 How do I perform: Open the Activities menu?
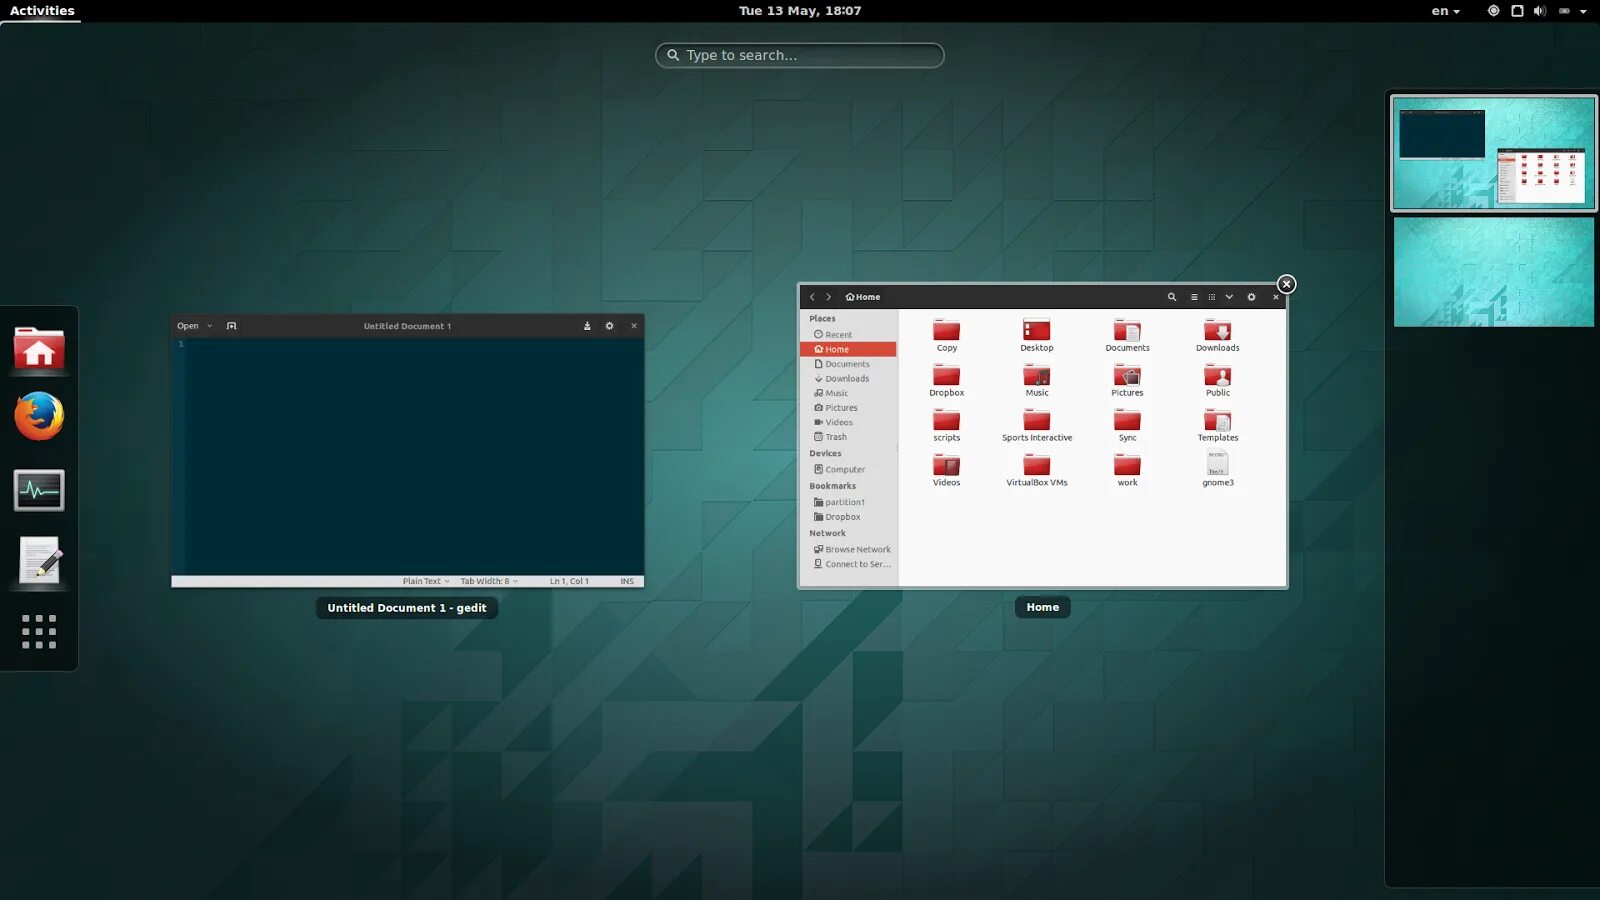[40, 10]
